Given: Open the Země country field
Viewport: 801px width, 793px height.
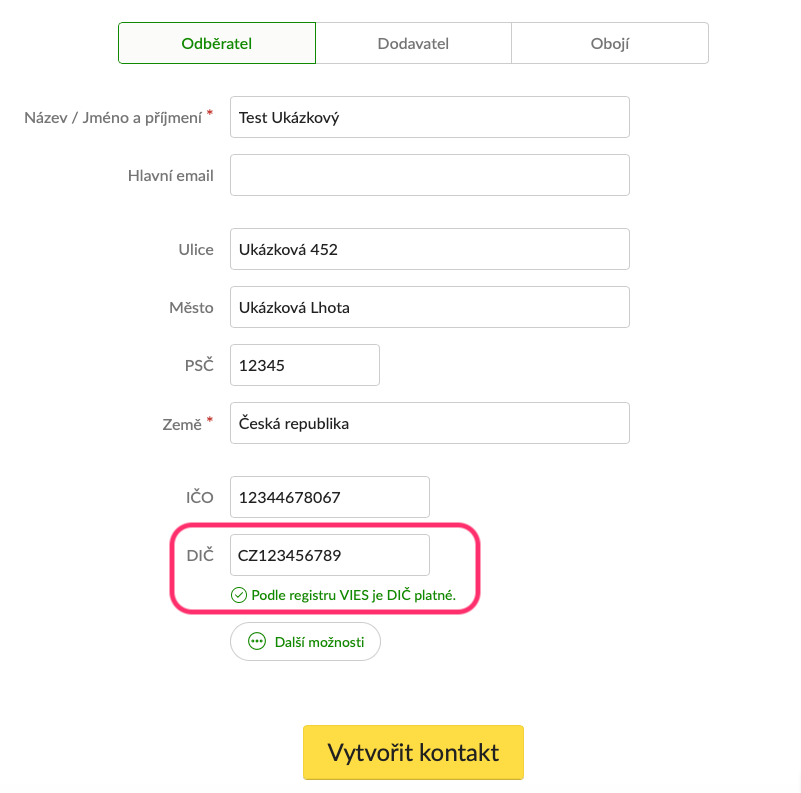Looking at the screenshot, I should 430,423.
